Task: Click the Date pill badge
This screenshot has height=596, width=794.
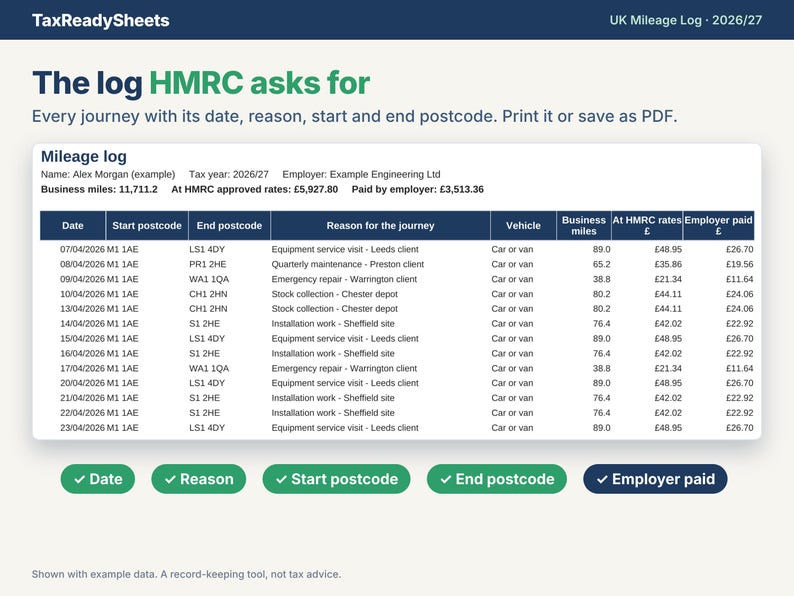Action: [x=98, y=479]
